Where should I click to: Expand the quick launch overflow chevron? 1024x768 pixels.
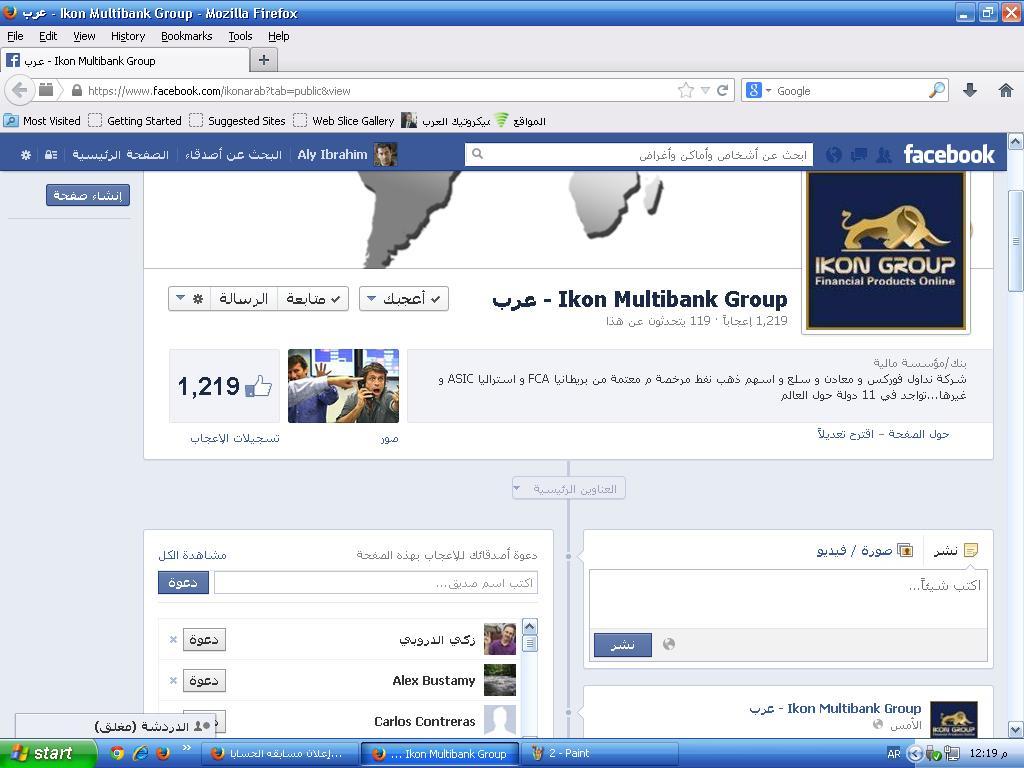186,747
